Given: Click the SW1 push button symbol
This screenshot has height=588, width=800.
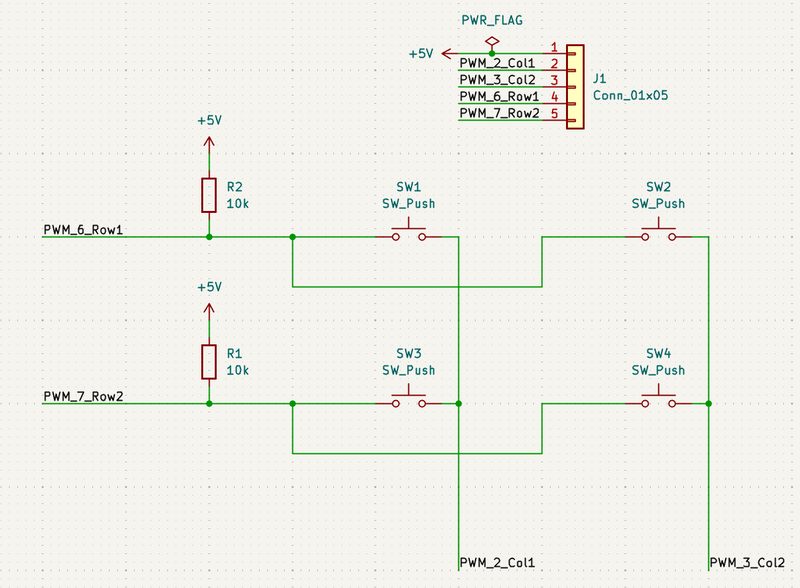Looking at the screenshot, I should [x=409, y=231].
